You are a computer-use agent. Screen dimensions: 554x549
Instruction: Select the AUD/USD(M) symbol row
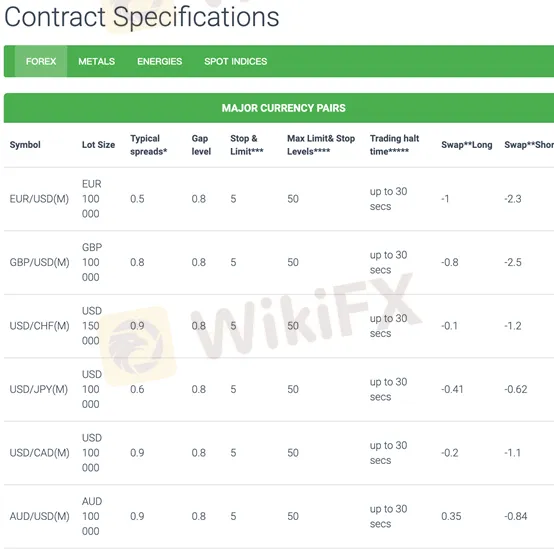(x=279, y=516)
